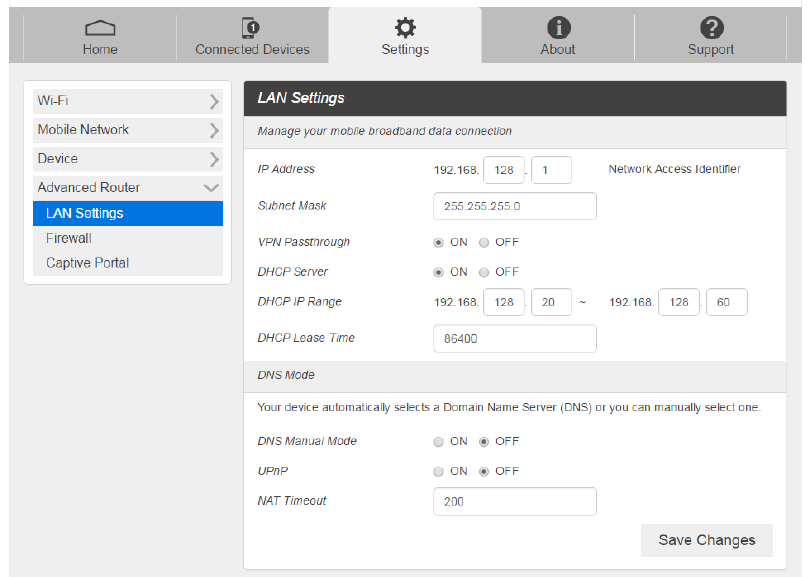Turn UPnP ON
Image resolution: width=810 pixels, height=577 pixels.
[x=438, y=471]
